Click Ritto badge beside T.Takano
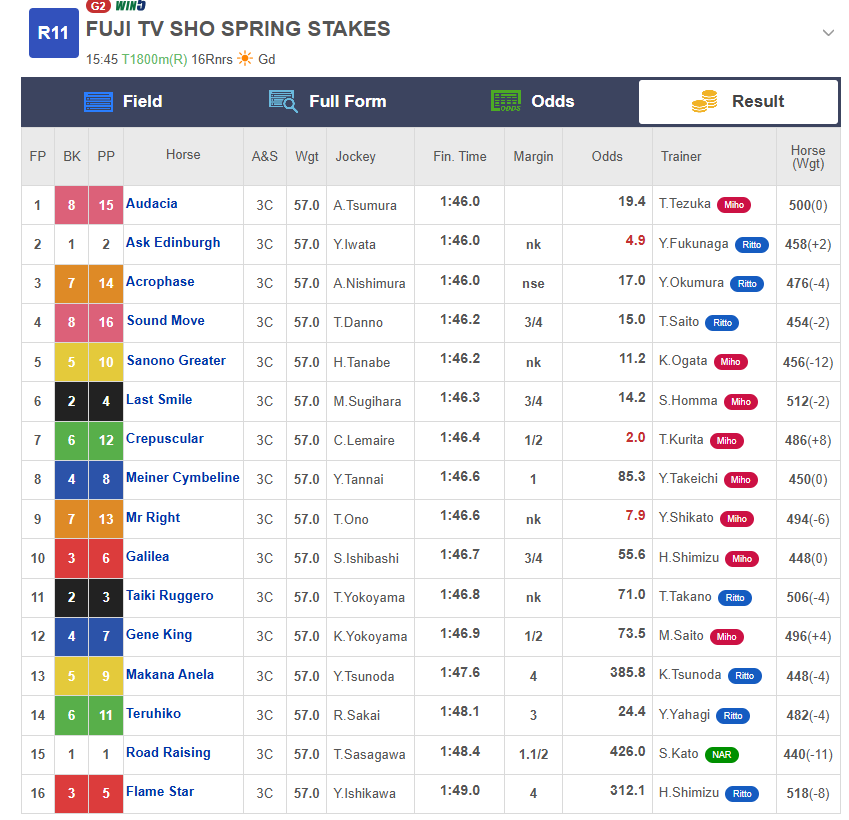 point(735,598)
